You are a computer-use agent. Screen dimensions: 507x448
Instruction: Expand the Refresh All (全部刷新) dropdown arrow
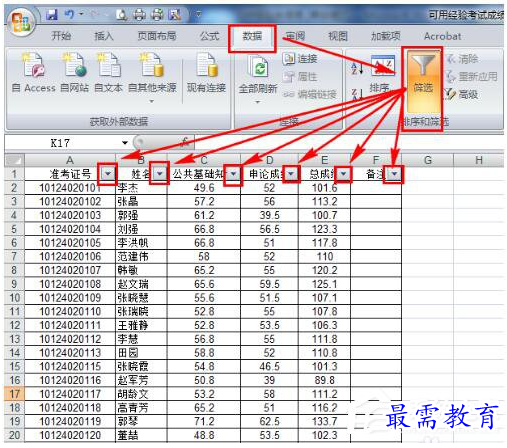[x=258, y=102]
